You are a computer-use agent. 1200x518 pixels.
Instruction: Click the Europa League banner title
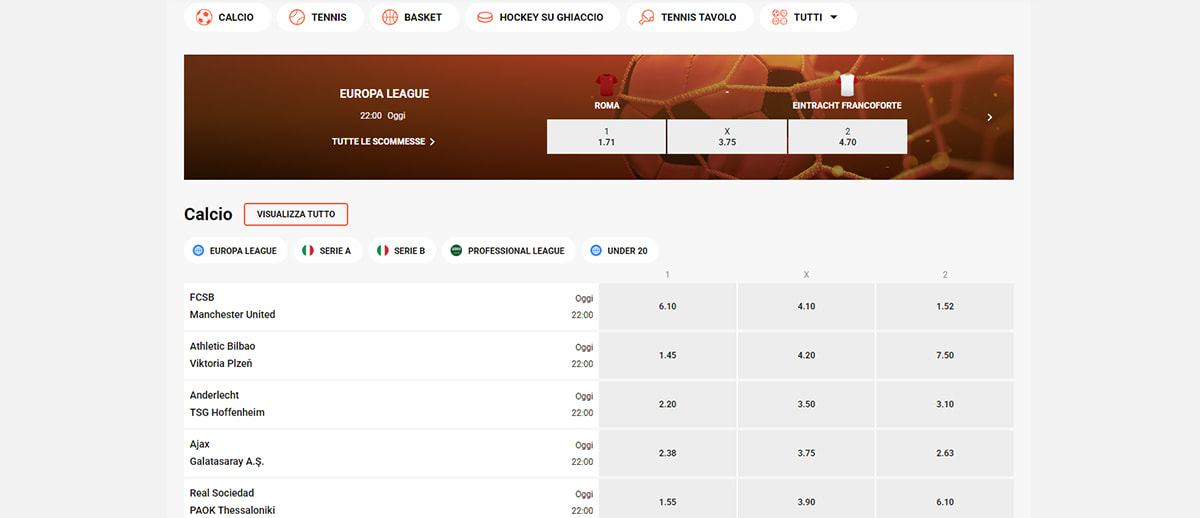point(384,94)
